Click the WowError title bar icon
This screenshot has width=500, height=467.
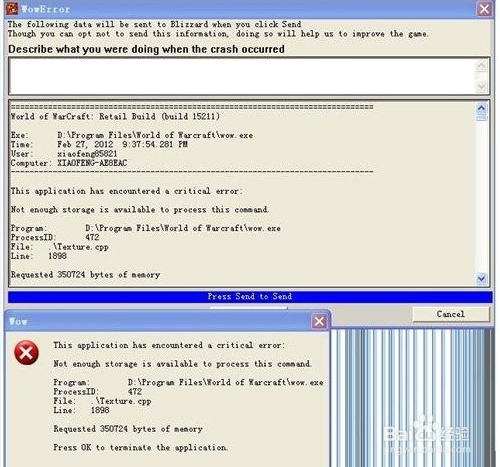point(12,9)
